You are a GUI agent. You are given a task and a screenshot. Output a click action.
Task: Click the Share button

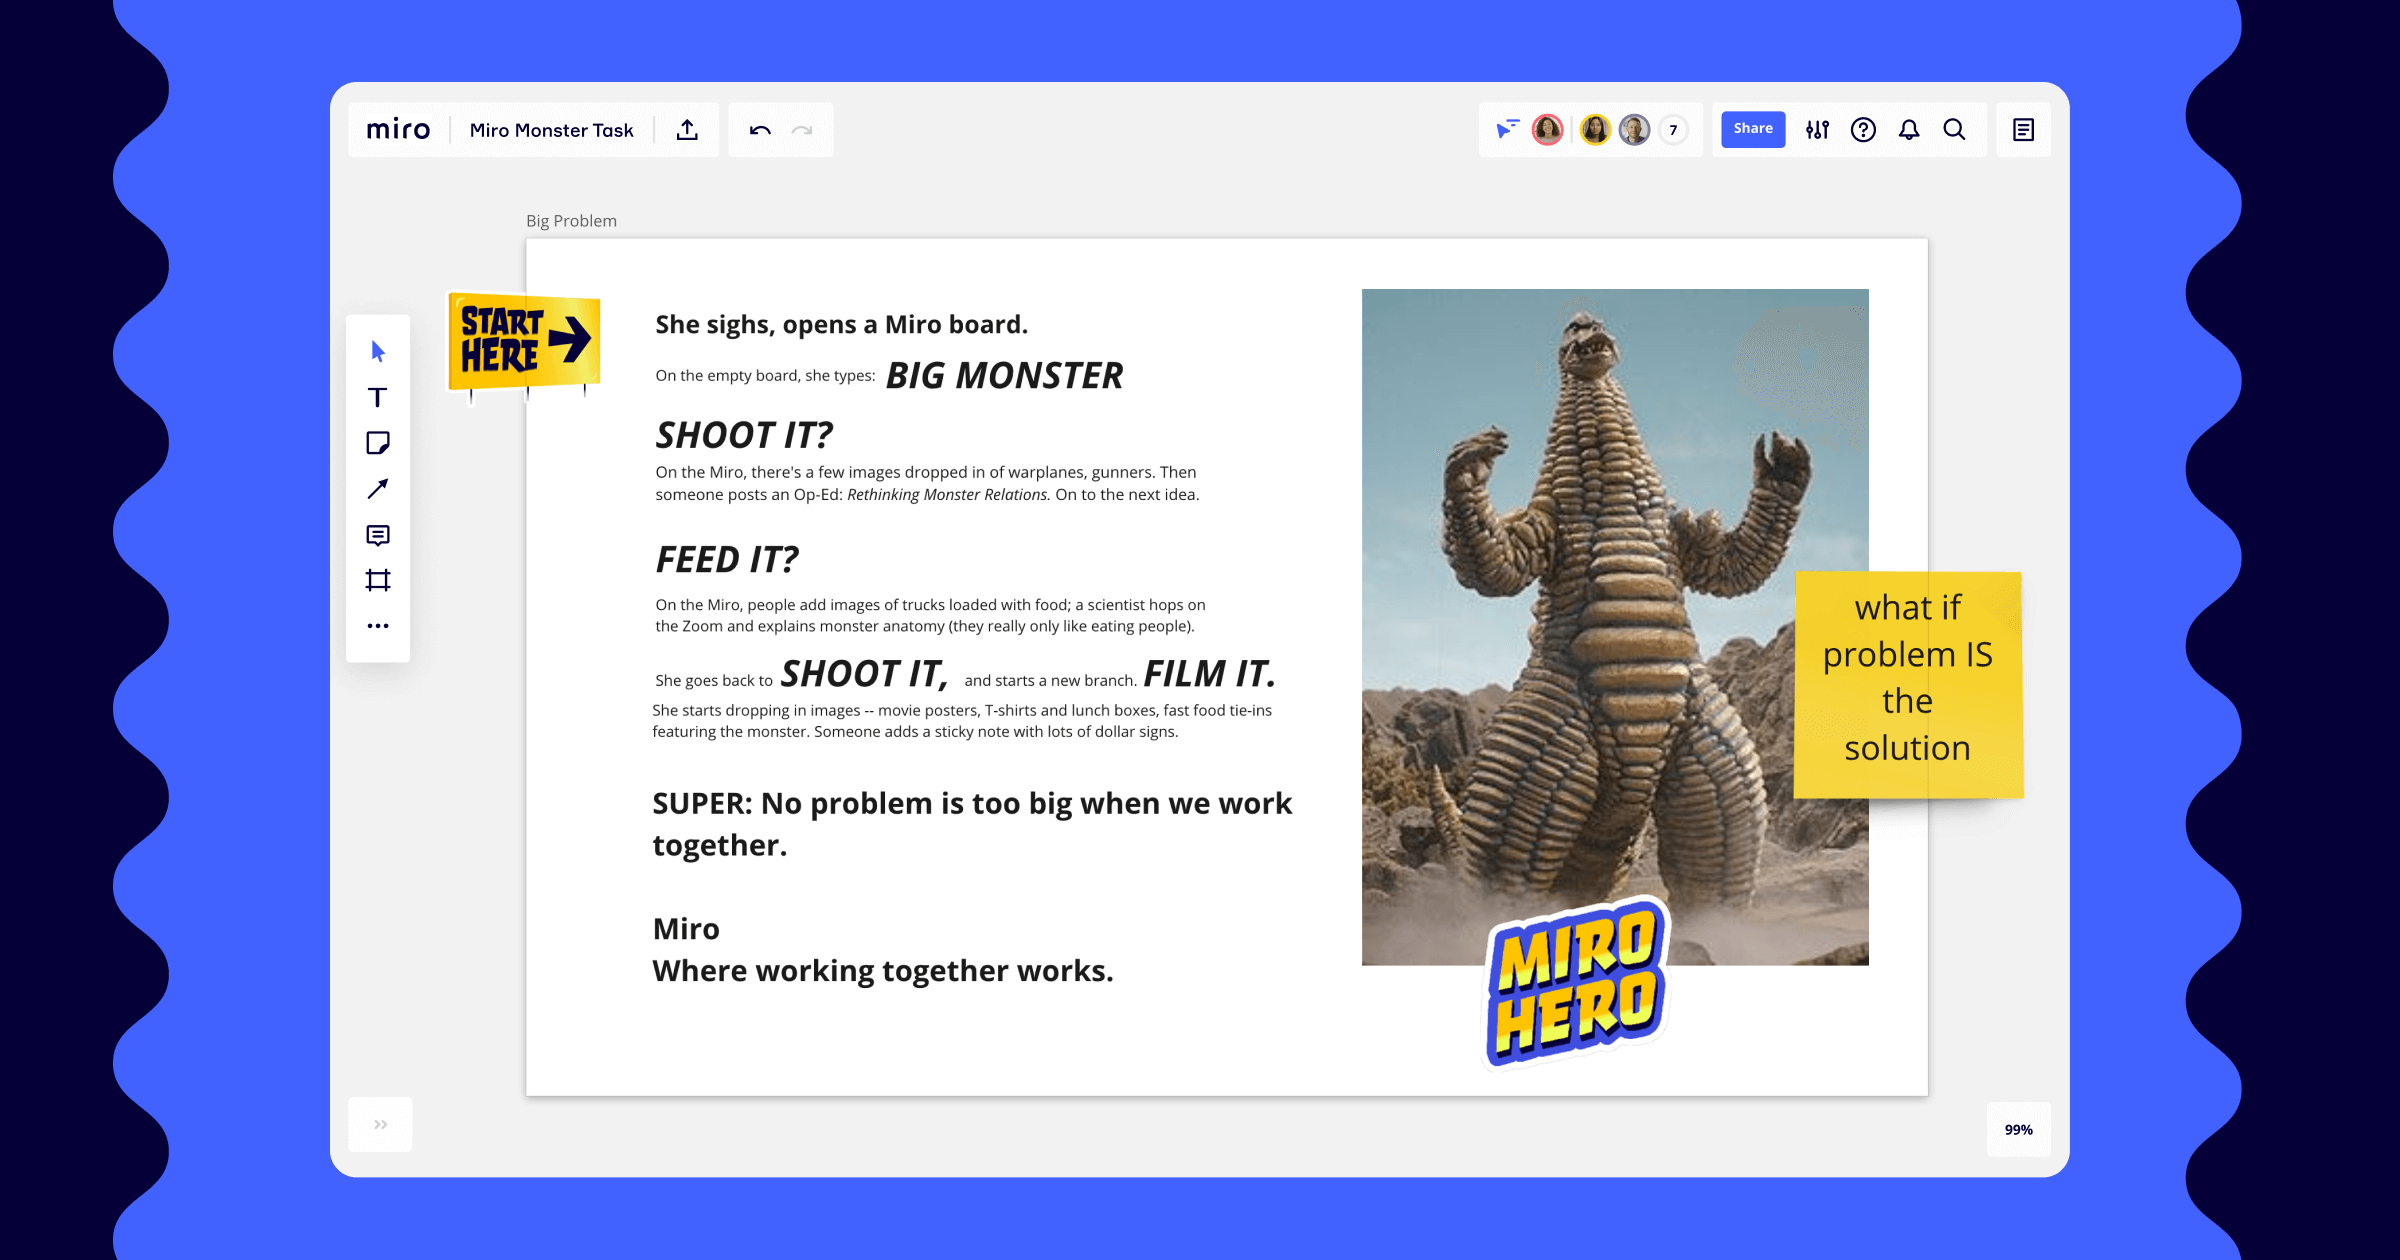tap(1753, 129)
